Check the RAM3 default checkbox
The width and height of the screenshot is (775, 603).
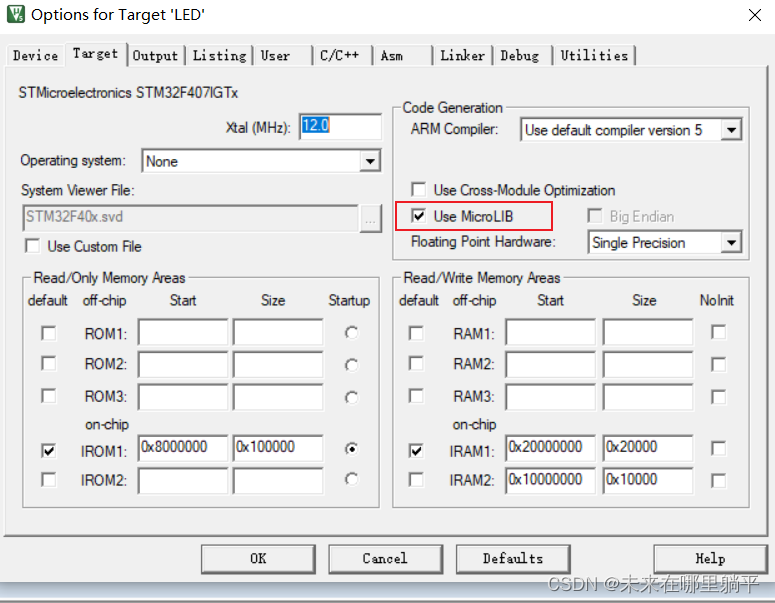[x=416, y=396]
